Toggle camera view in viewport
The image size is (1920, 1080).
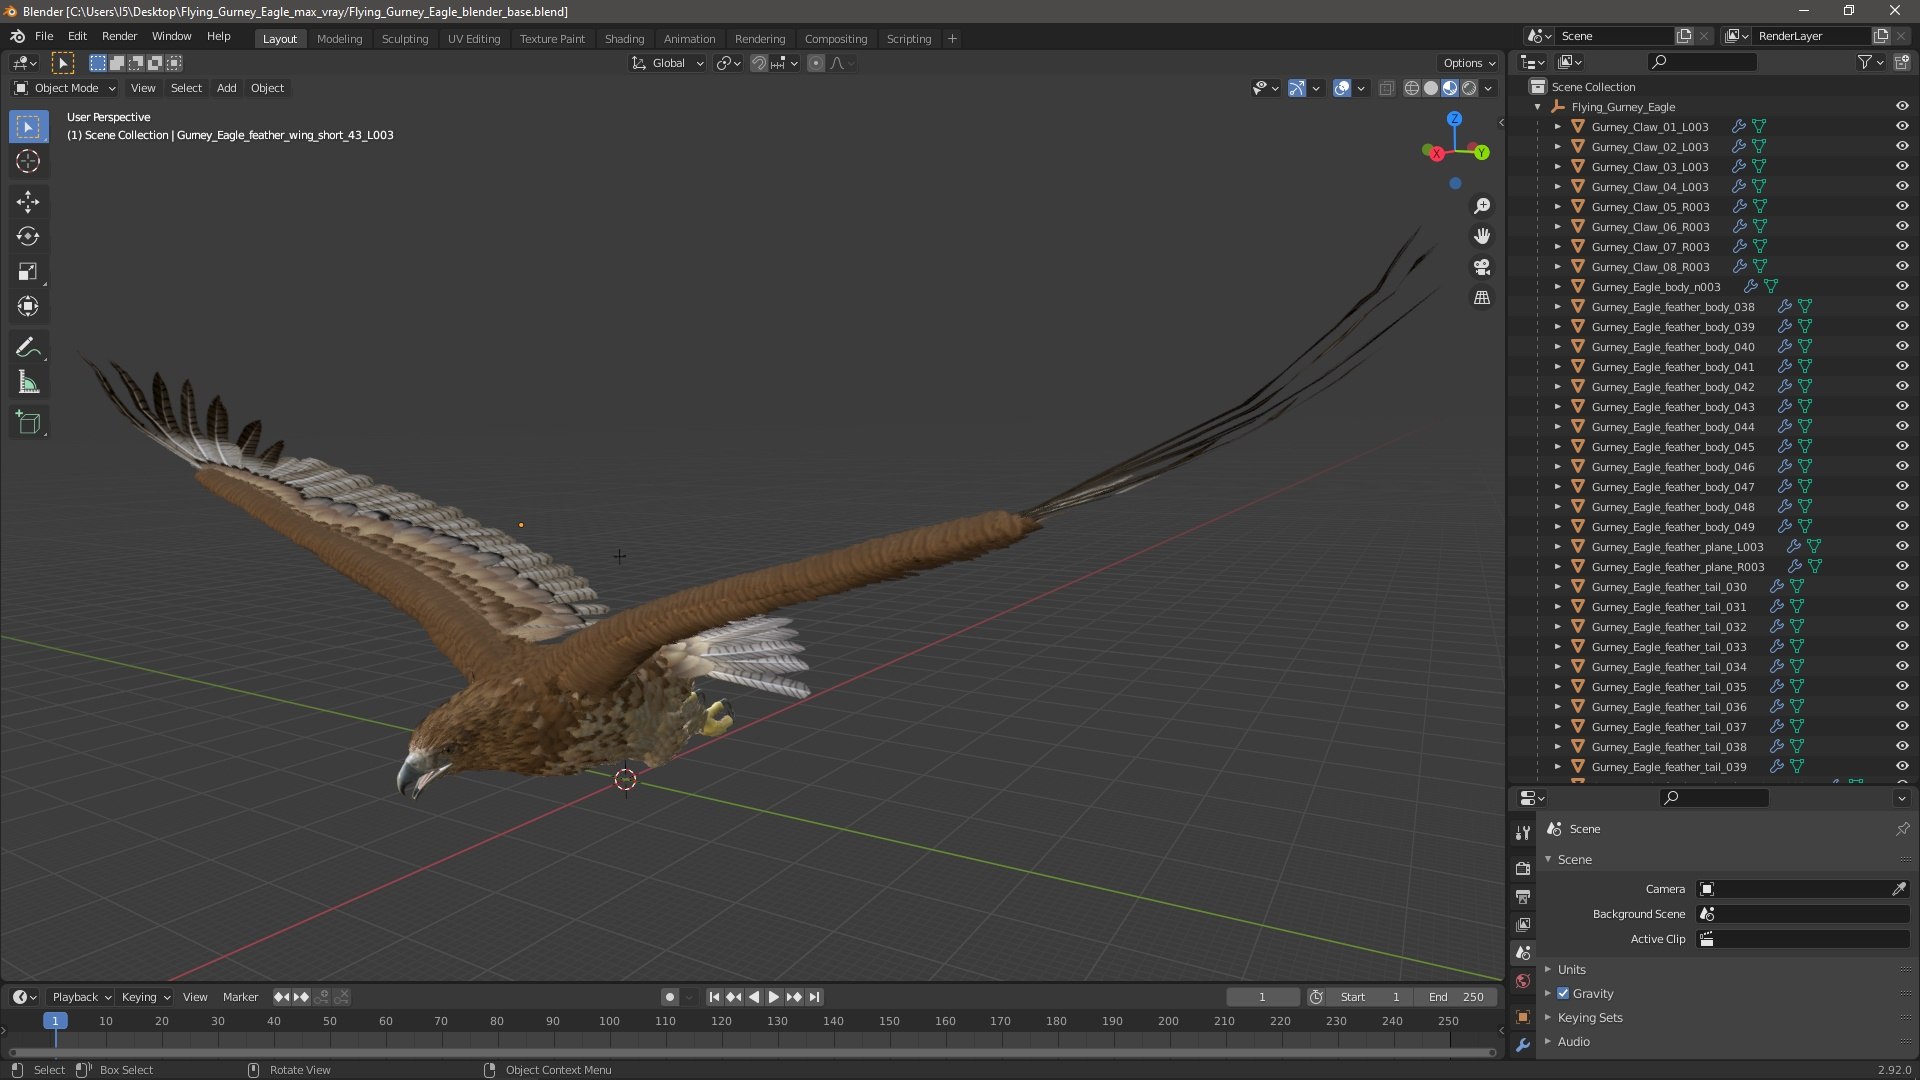click(1482, 267)
